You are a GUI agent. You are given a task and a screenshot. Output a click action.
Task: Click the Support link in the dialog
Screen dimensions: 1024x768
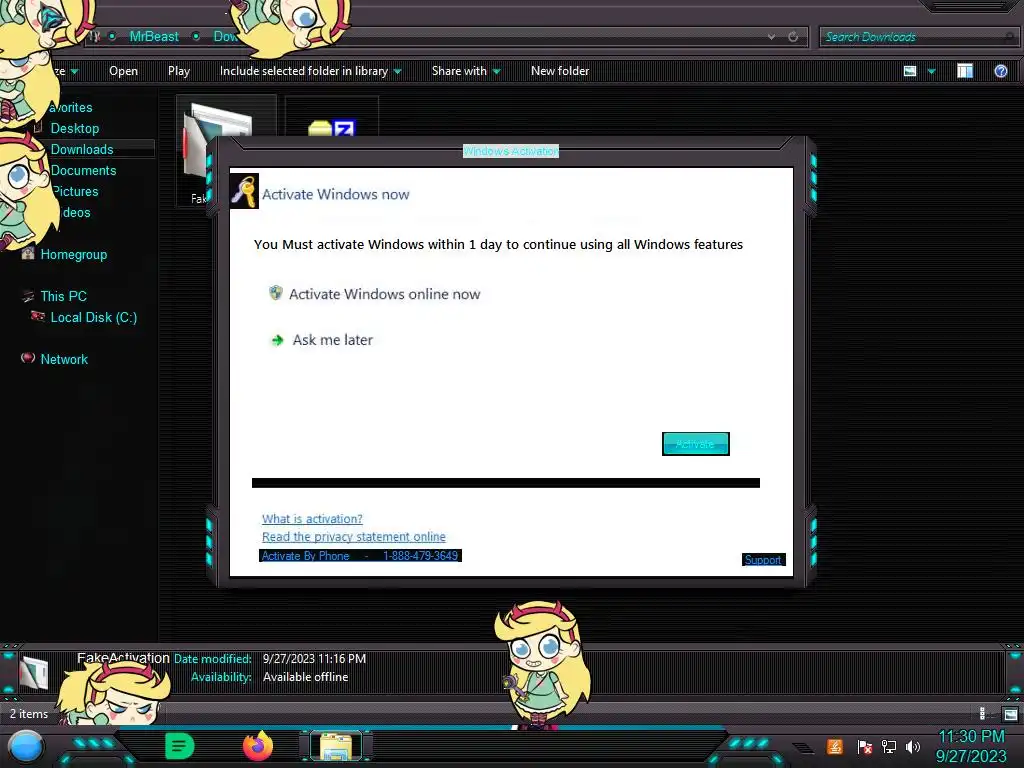763,560
